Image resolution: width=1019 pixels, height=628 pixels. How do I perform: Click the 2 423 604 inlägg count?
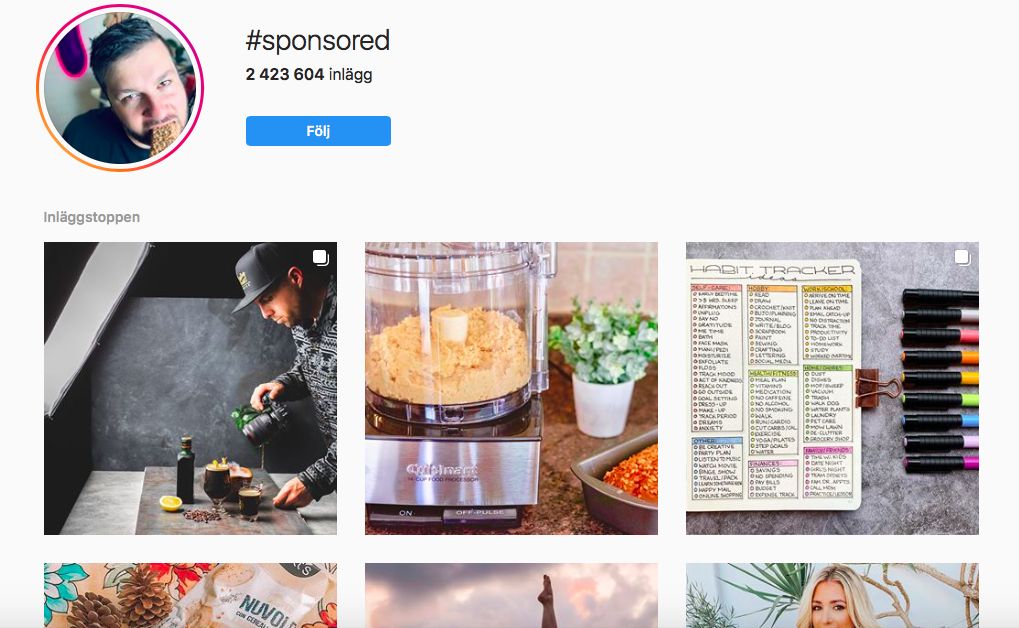(309, 75)
